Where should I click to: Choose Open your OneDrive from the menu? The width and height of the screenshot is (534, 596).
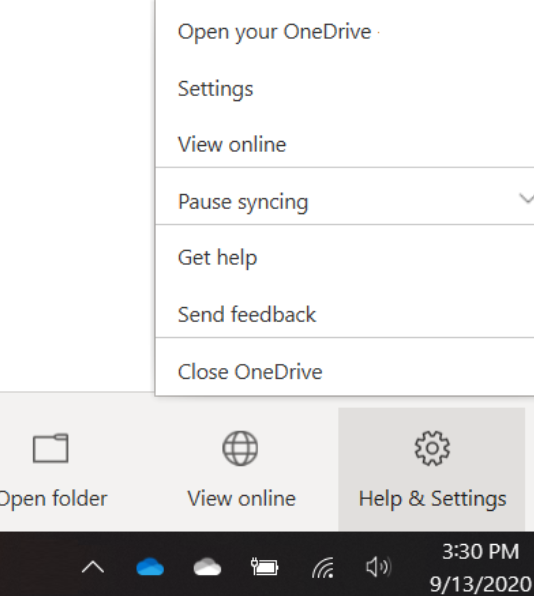(x=345, y=32)
